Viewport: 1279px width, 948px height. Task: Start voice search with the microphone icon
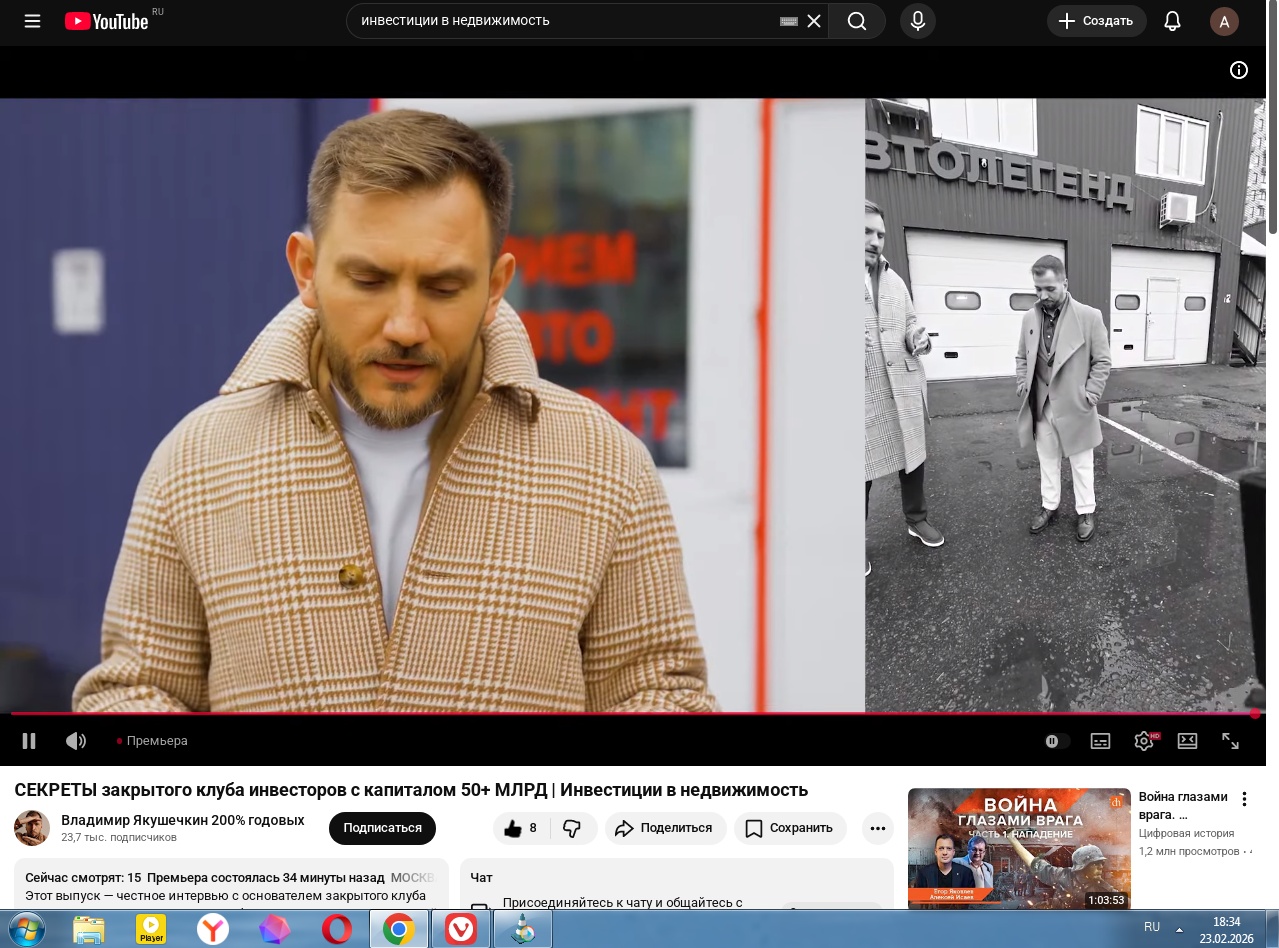click(917, 21)
